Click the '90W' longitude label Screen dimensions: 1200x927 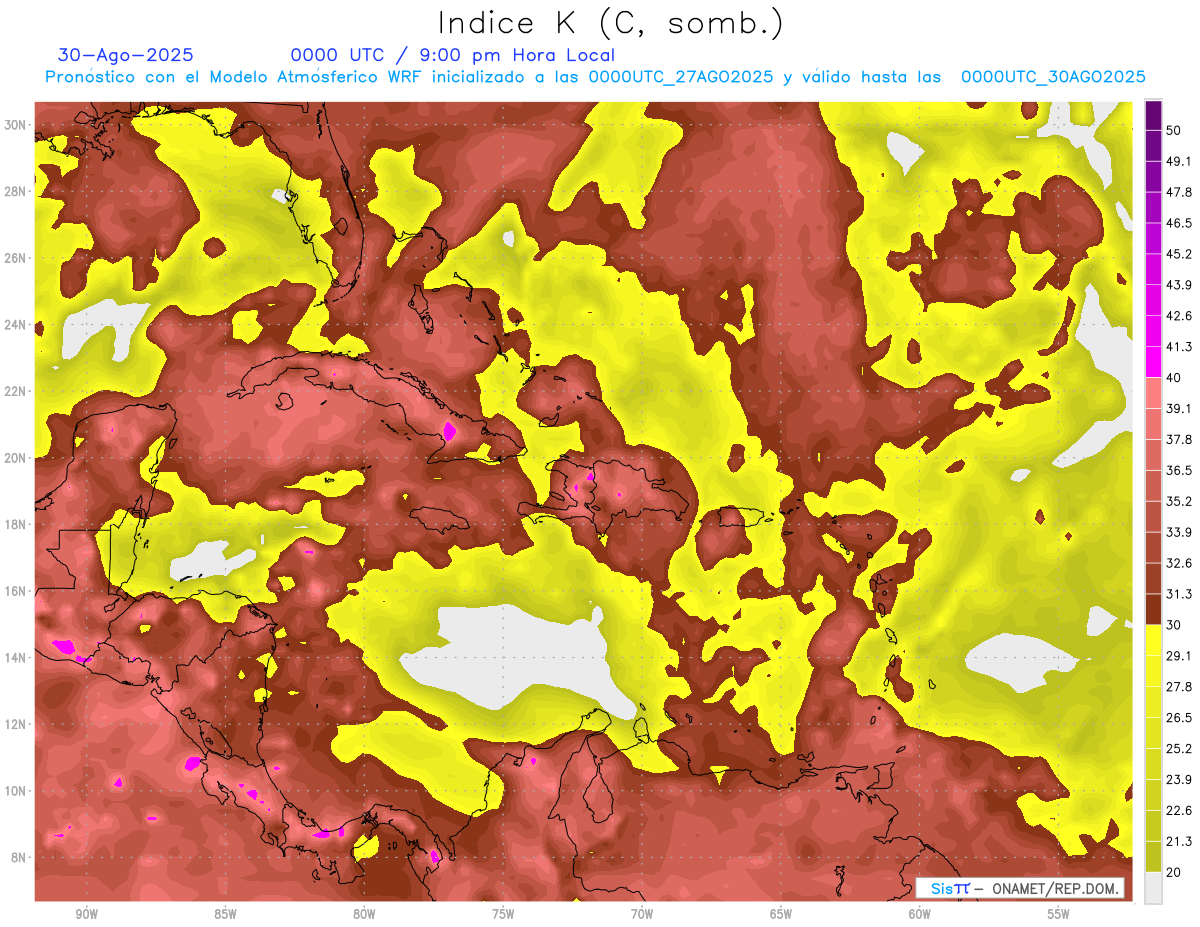click(86, 914)
